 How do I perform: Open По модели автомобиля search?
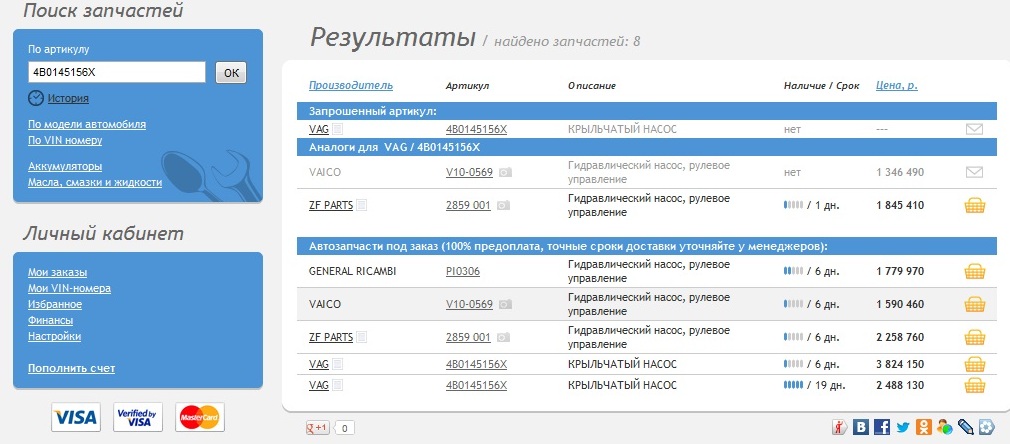(87, 124)
